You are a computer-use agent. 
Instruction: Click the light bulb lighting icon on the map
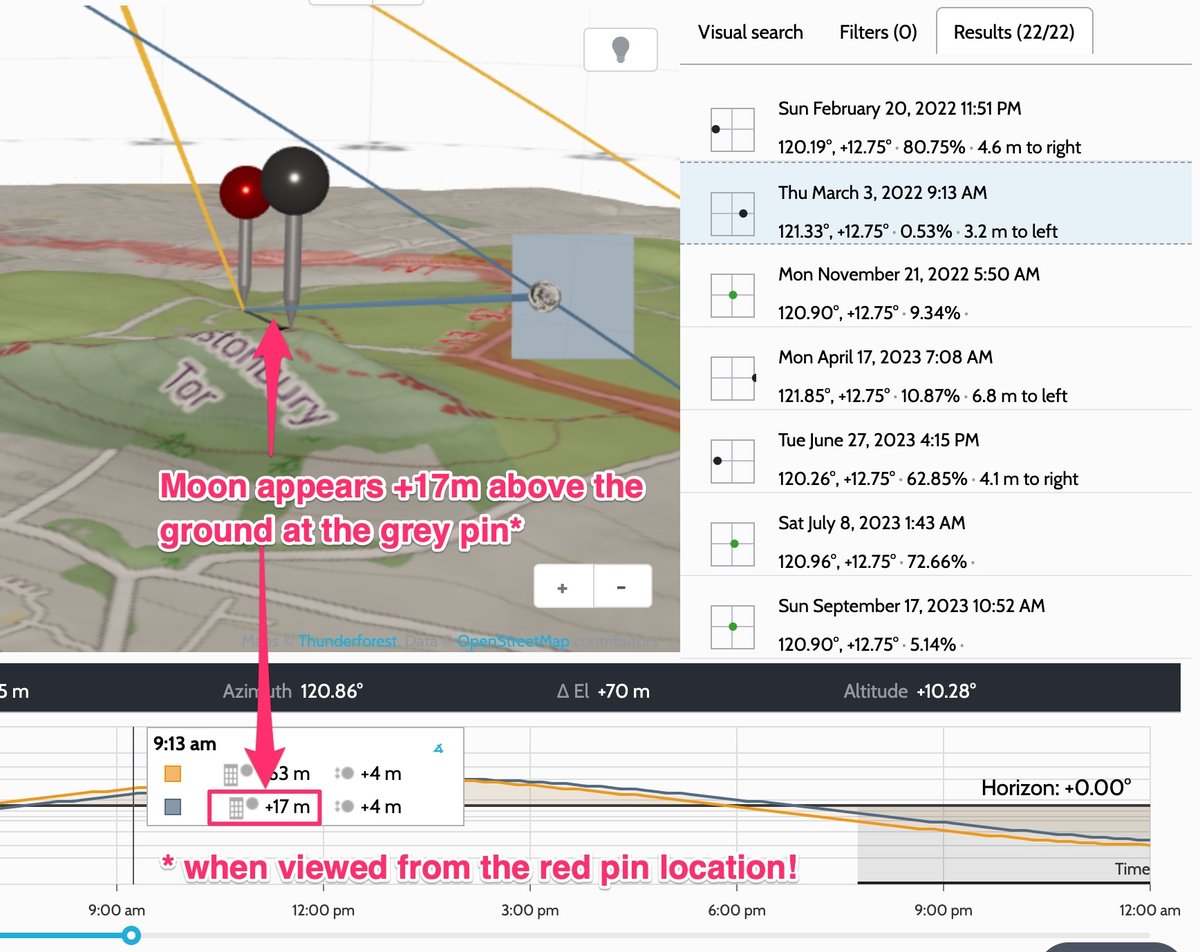point(620,47)
